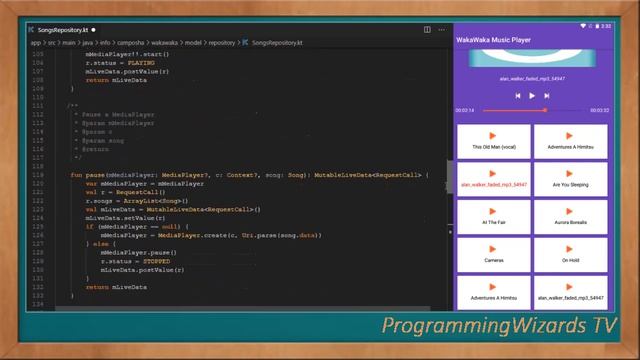Open the main breadcrumb segment
640x360 pixels.
[69, 42]
